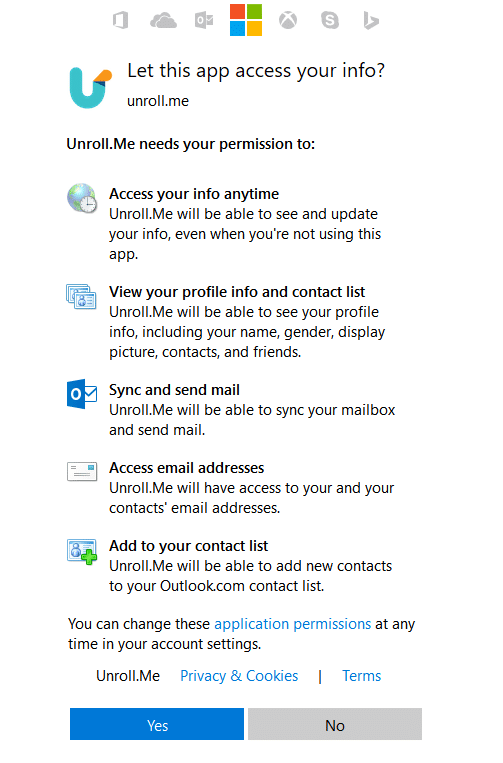Click the envelope email addresses icon
The width and height of the screenshot is (503, 763).
82,471
